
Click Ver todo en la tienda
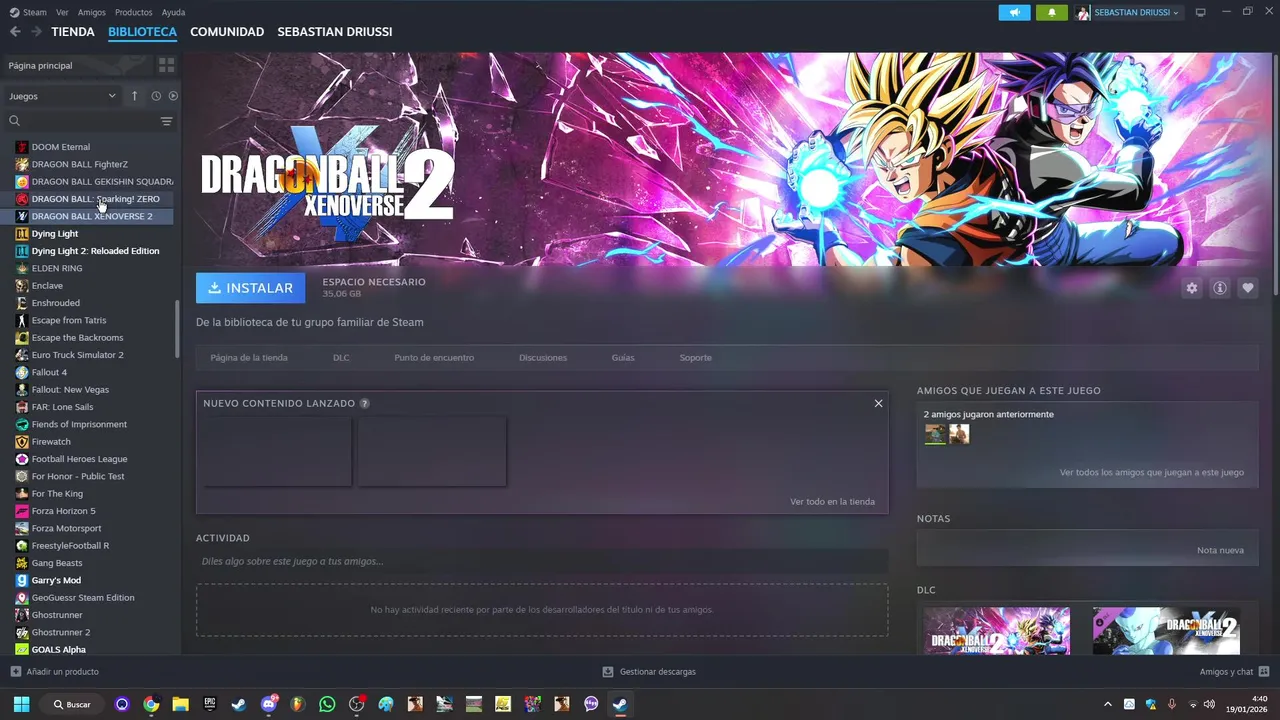pyautogui.click(x=832, y=502)
